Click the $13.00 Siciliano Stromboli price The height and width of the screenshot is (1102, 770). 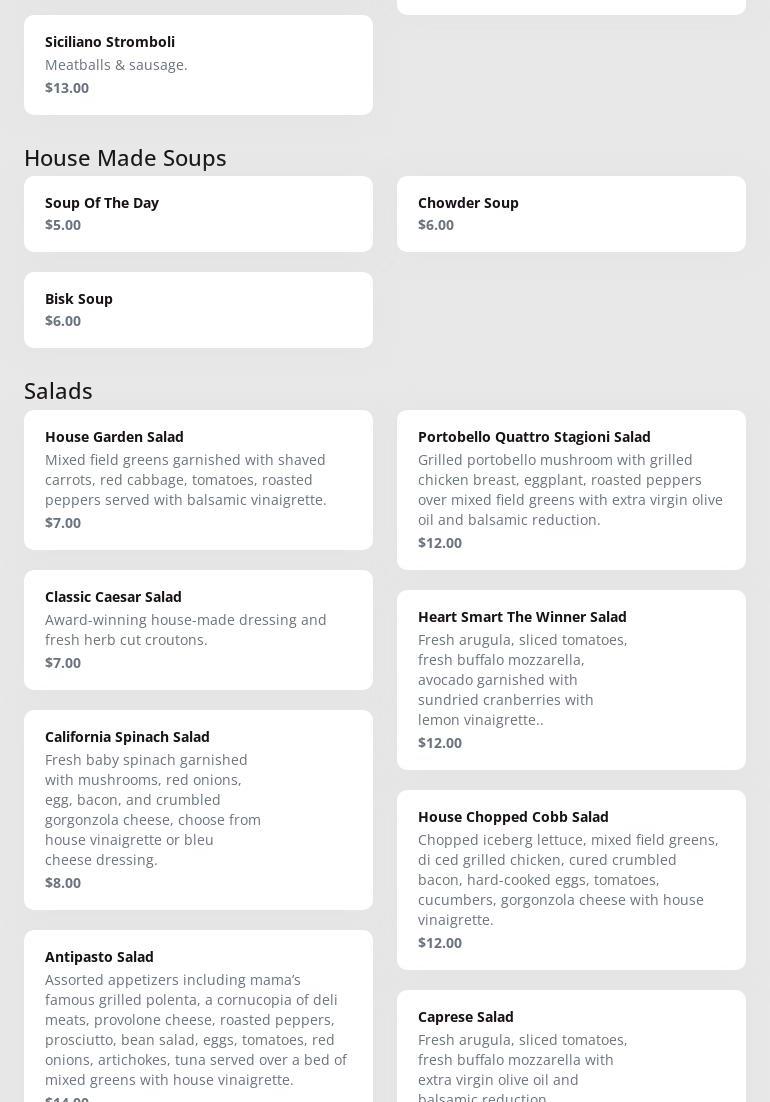(67, 88)
